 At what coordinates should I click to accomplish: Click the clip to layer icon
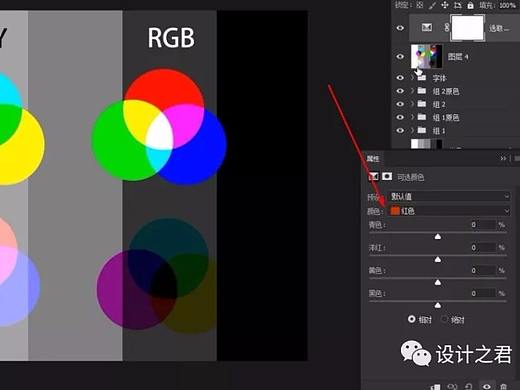coord(435,387)
